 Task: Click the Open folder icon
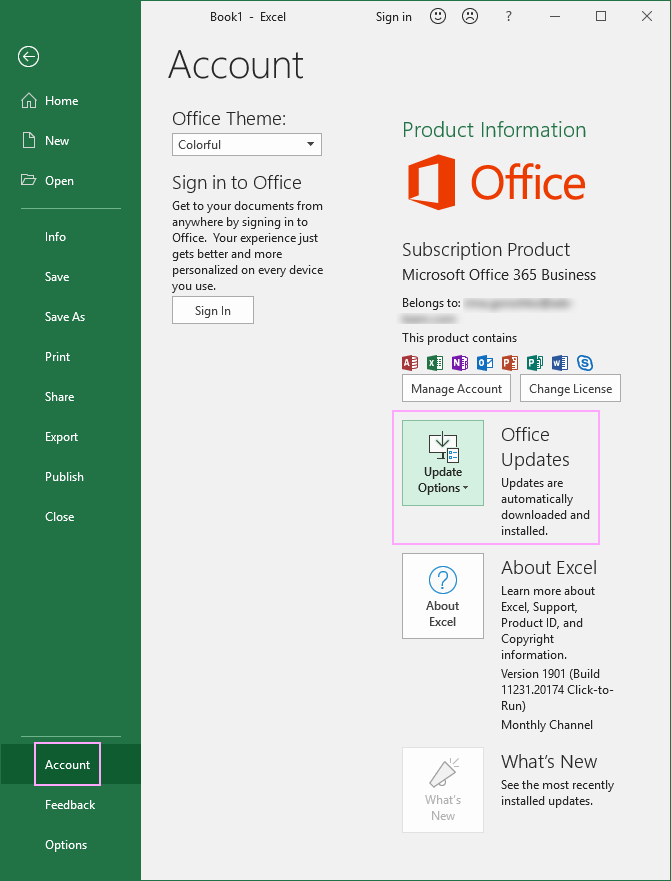point(28,180)
